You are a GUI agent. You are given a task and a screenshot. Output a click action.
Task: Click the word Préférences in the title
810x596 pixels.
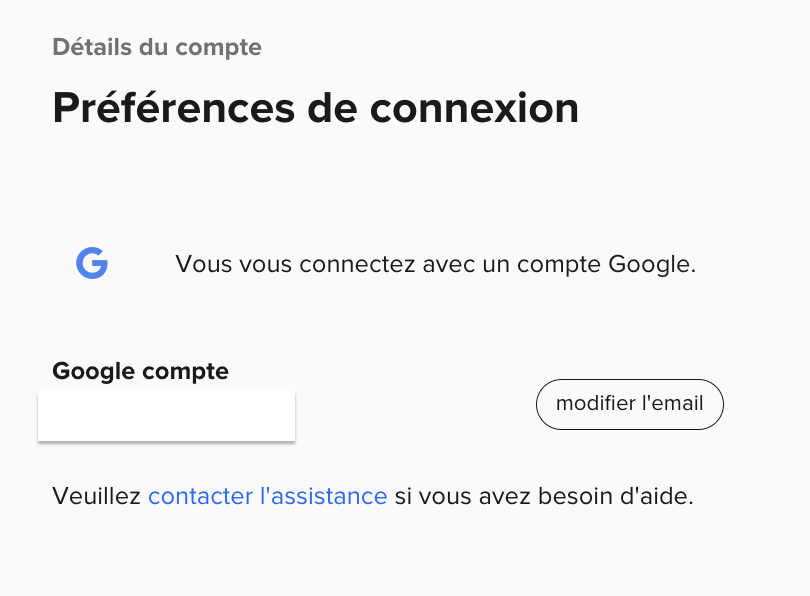tap(174, 108)
